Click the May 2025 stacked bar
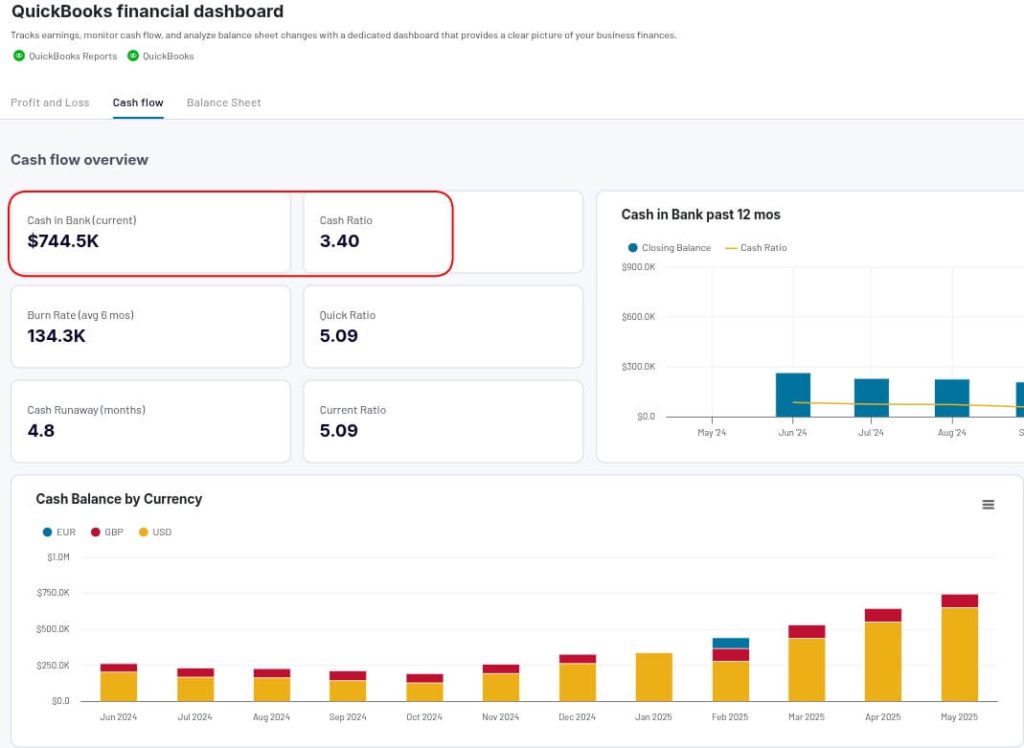Image resolution: width=1024 pixels, height=748 pixels. click(x=959, y=647)
